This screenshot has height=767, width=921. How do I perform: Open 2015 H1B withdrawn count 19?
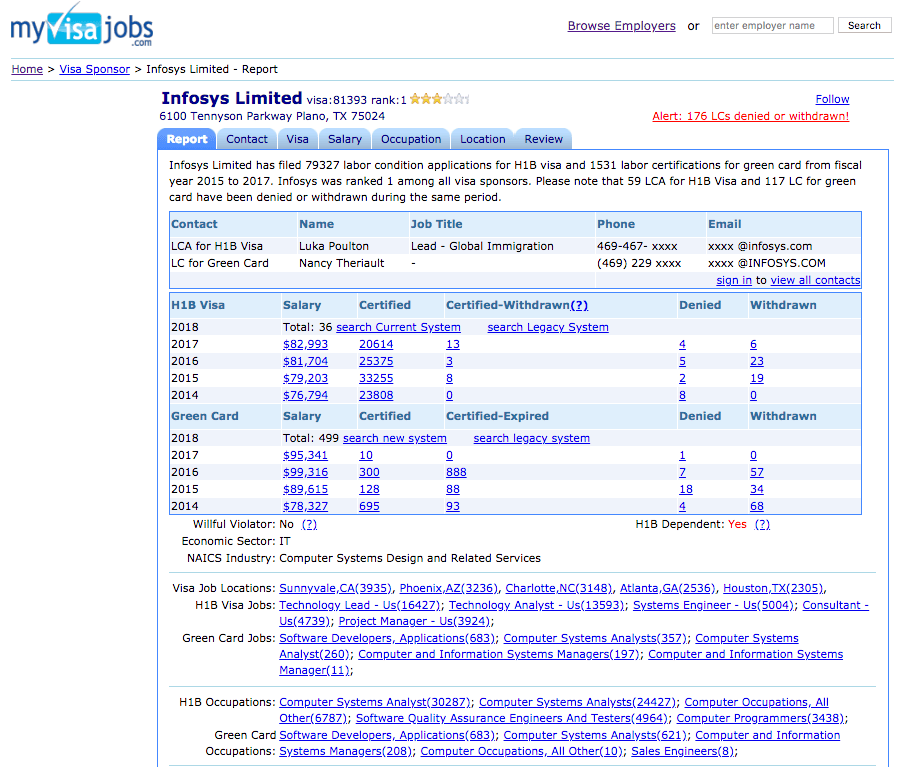[757, 378]
